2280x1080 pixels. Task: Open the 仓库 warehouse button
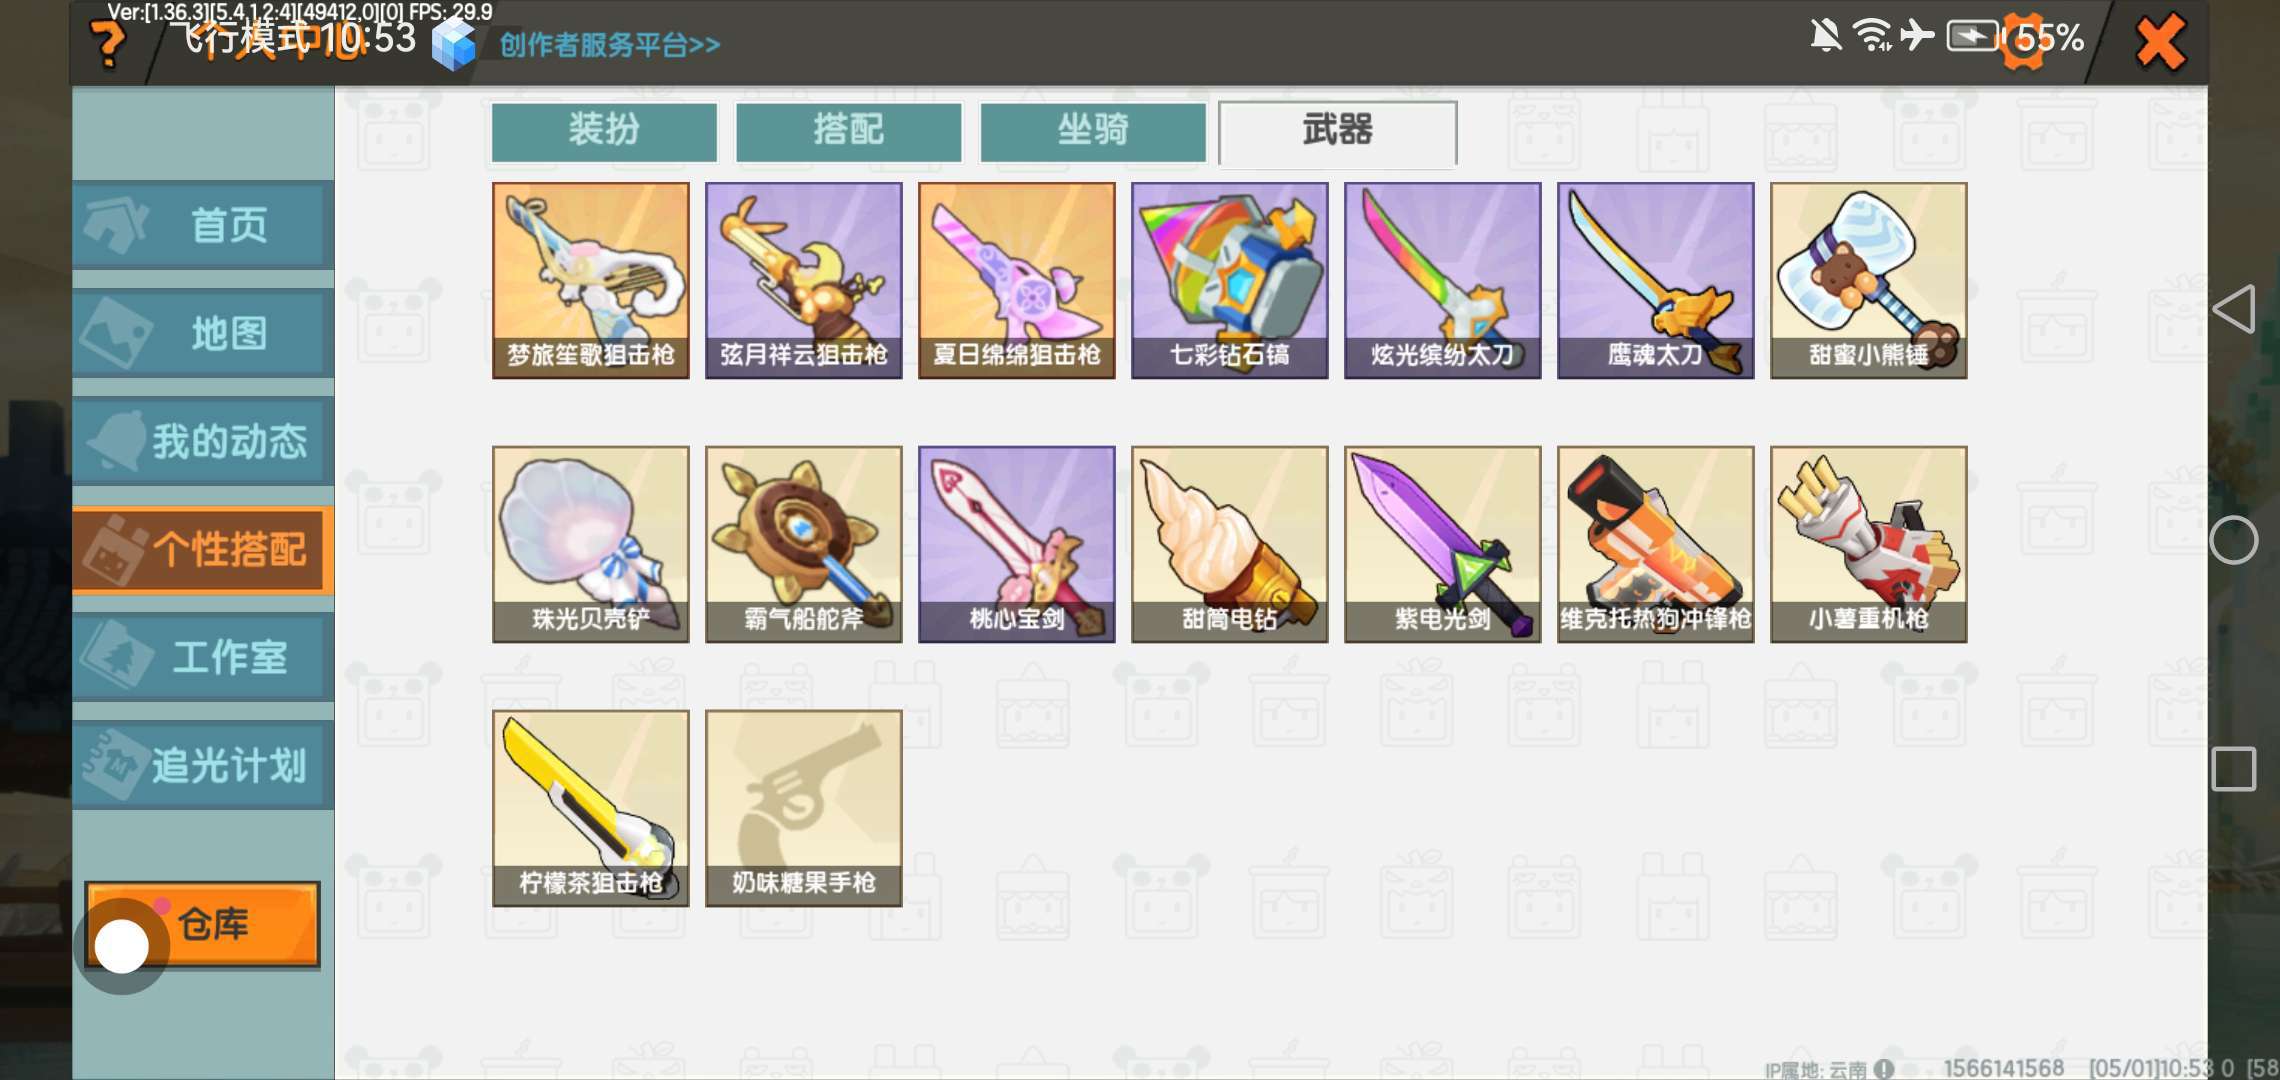tap(203, 925)
